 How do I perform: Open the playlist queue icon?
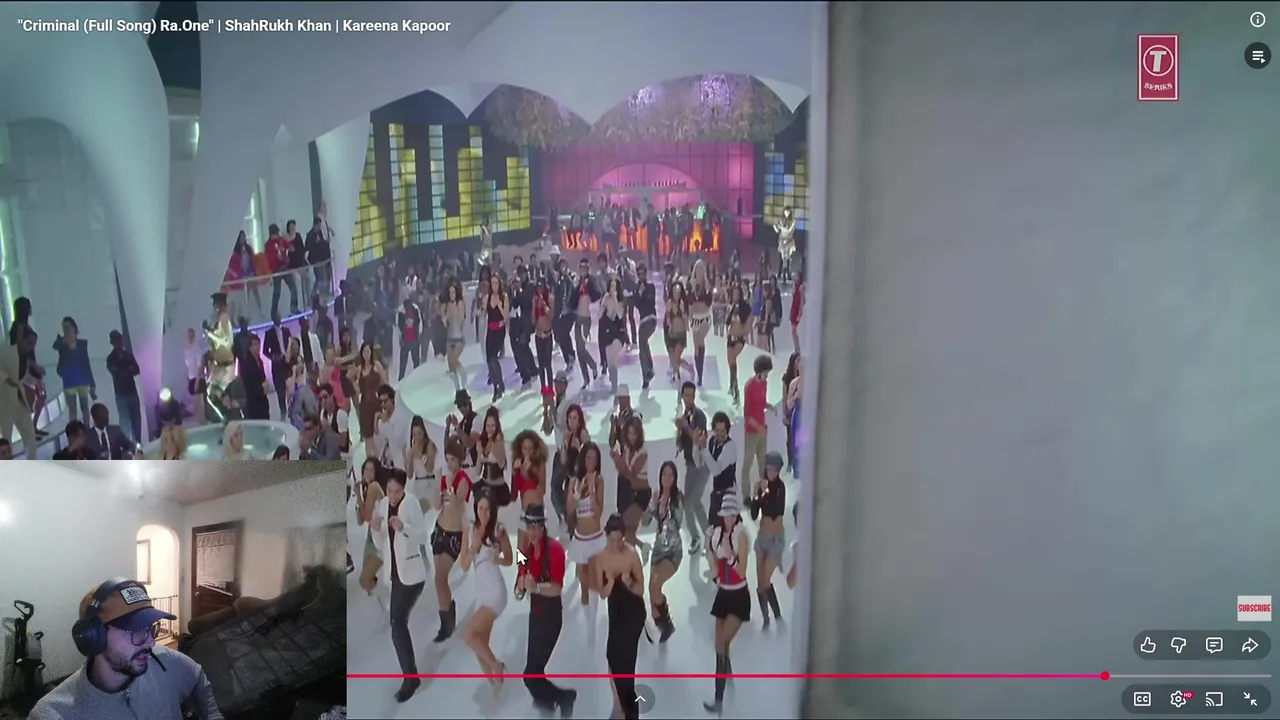[1258, 56]
